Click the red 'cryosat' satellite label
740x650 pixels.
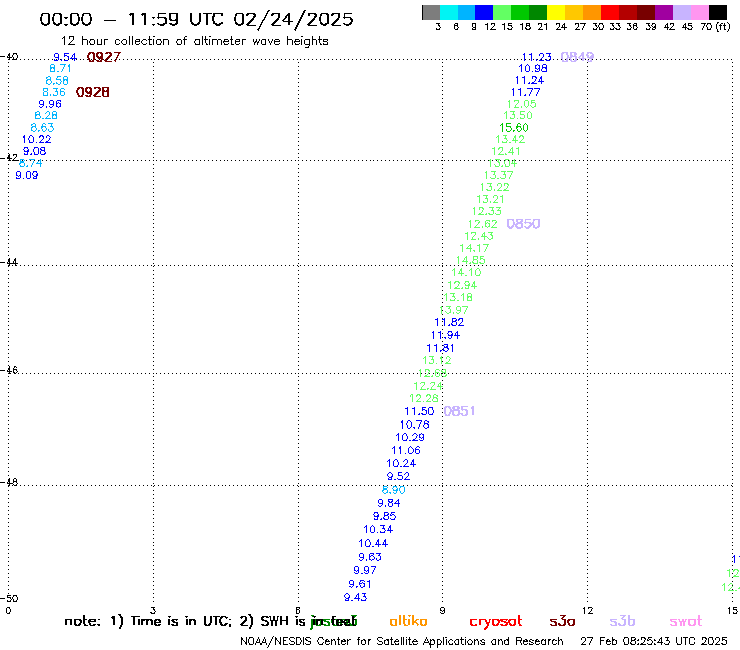[496, 622]
